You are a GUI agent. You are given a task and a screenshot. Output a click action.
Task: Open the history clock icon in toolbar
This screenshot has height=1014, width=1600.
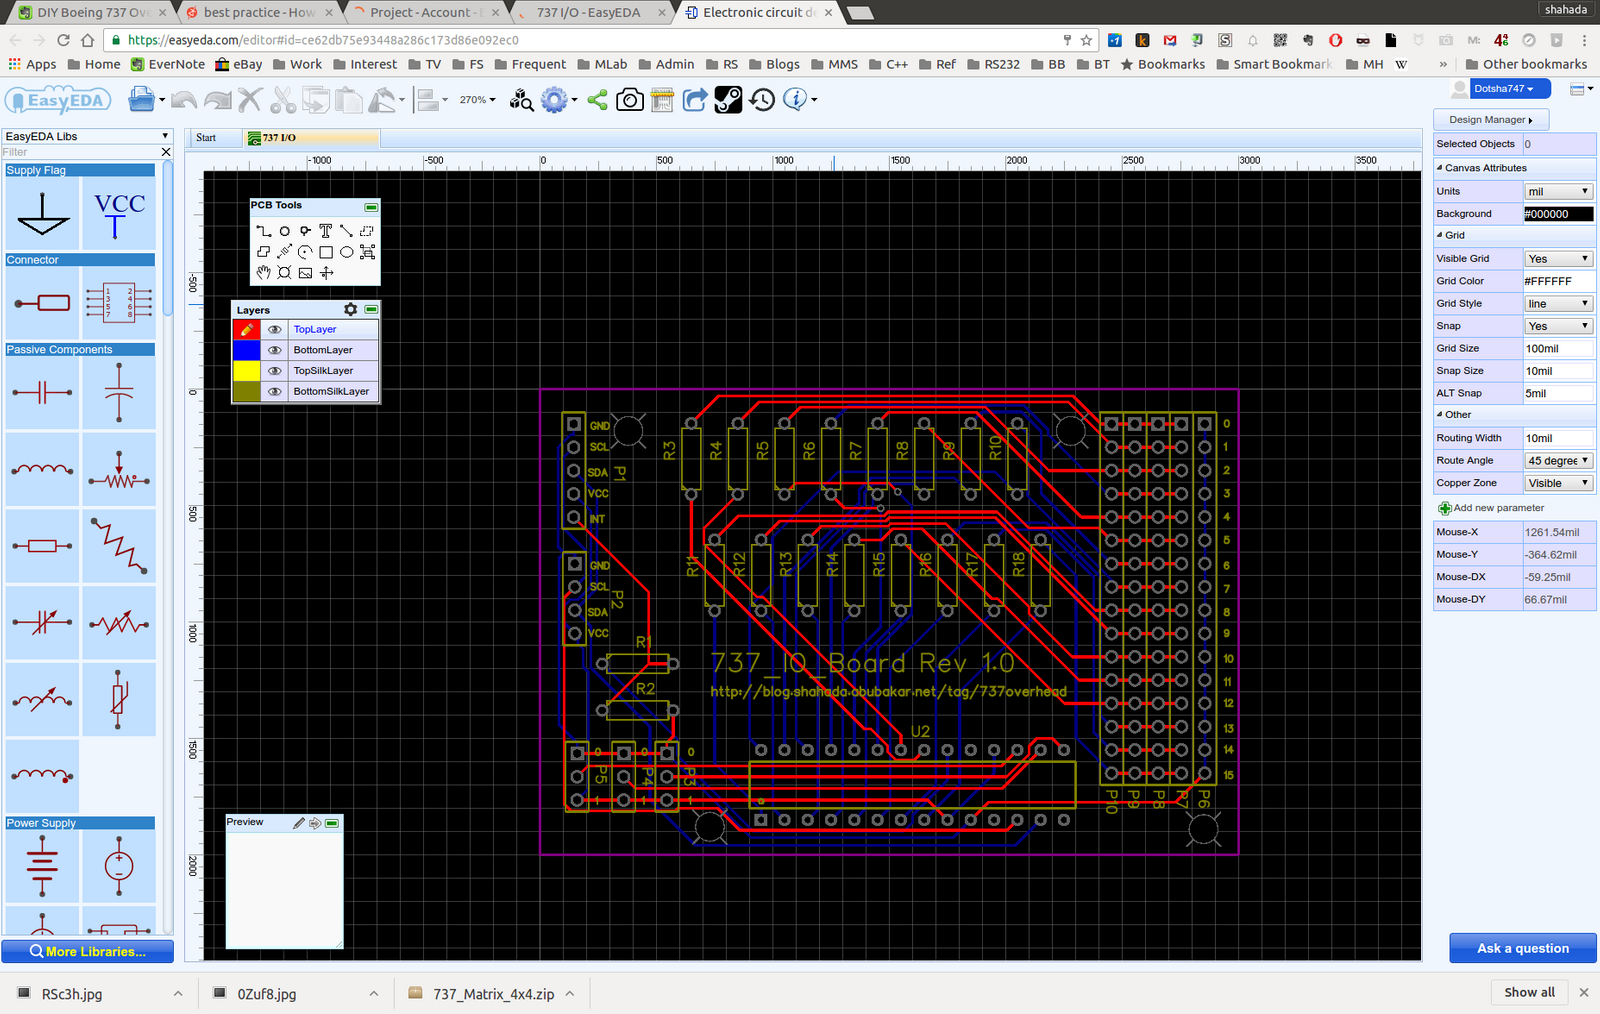pos(762,100)
